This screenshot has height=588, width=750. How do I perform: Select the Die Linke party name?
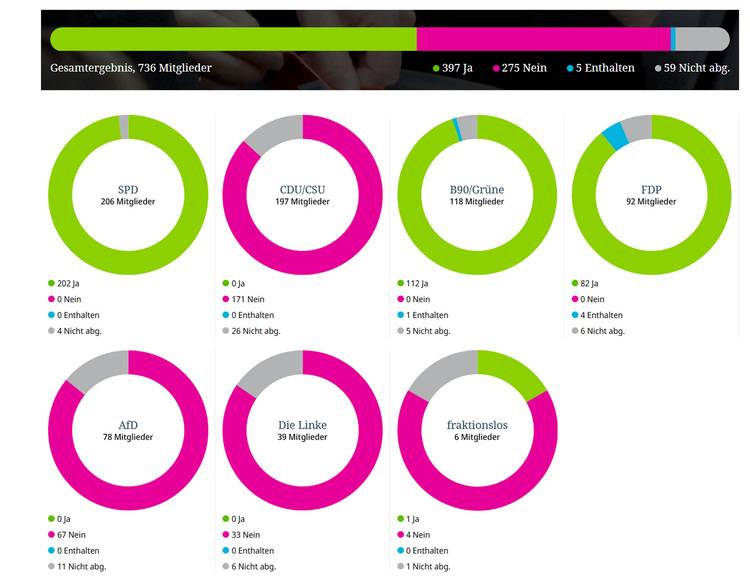pos(302,424)
